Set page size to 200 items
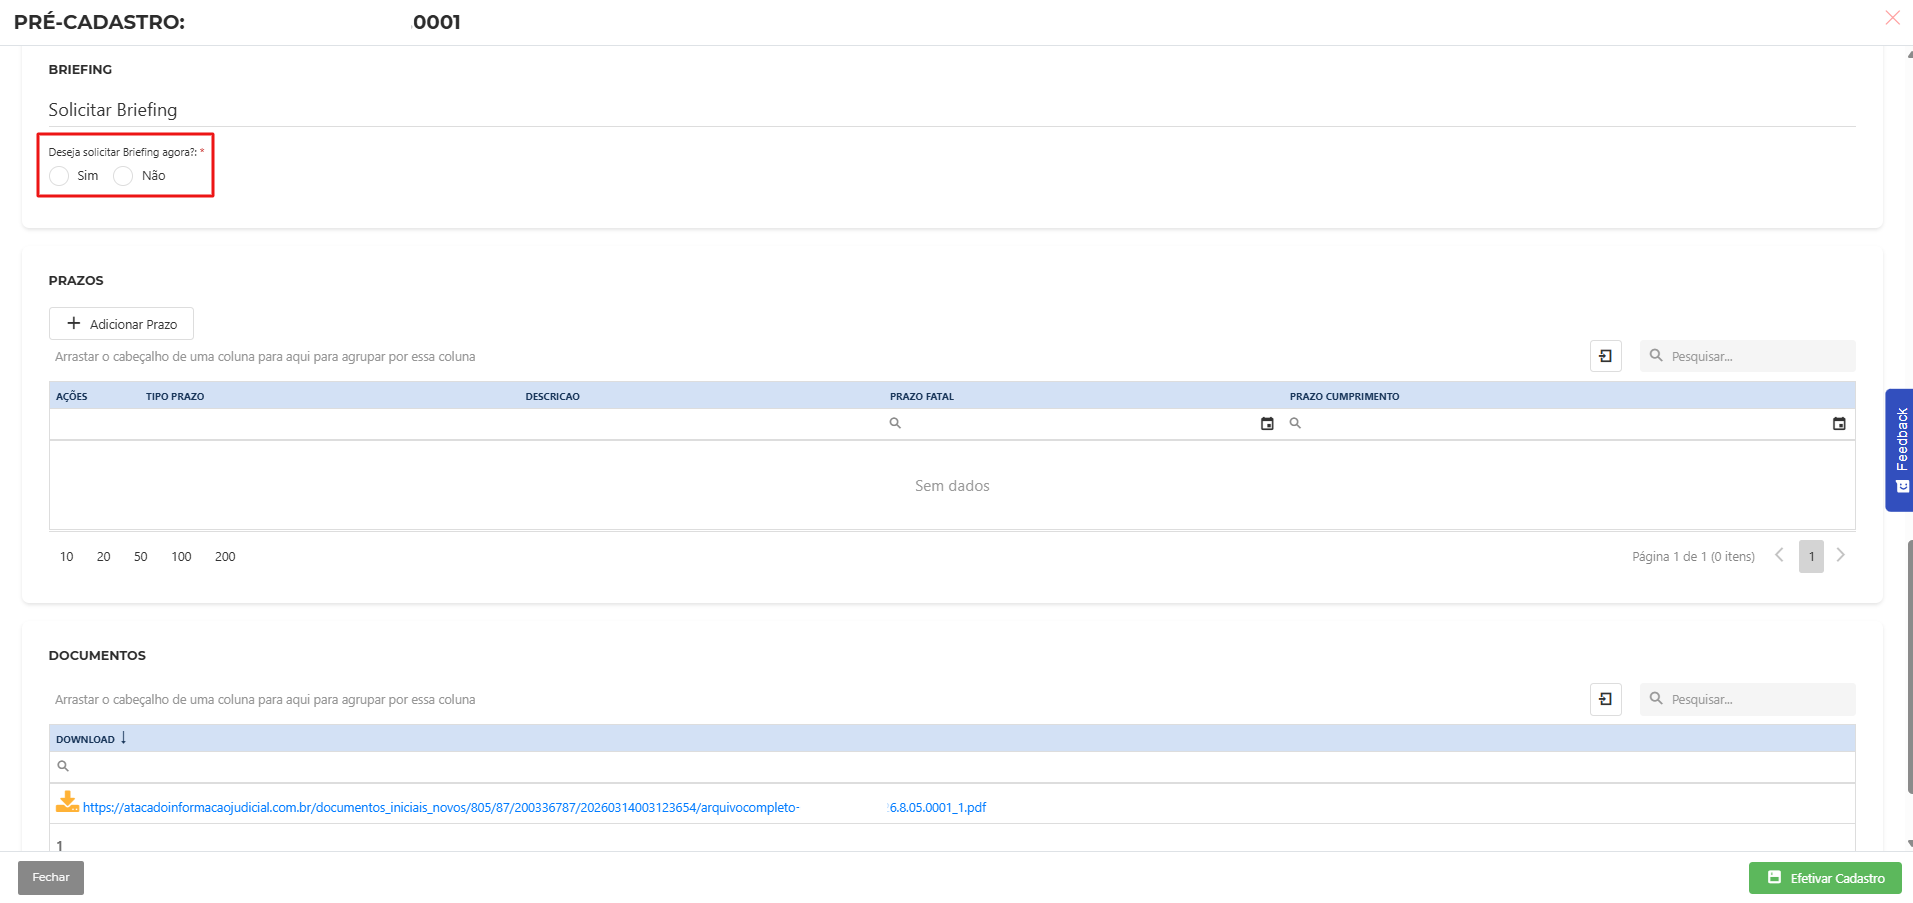The height and width of the screenshot is (903, 1913). pyautogui.click(x=225, y=557)
